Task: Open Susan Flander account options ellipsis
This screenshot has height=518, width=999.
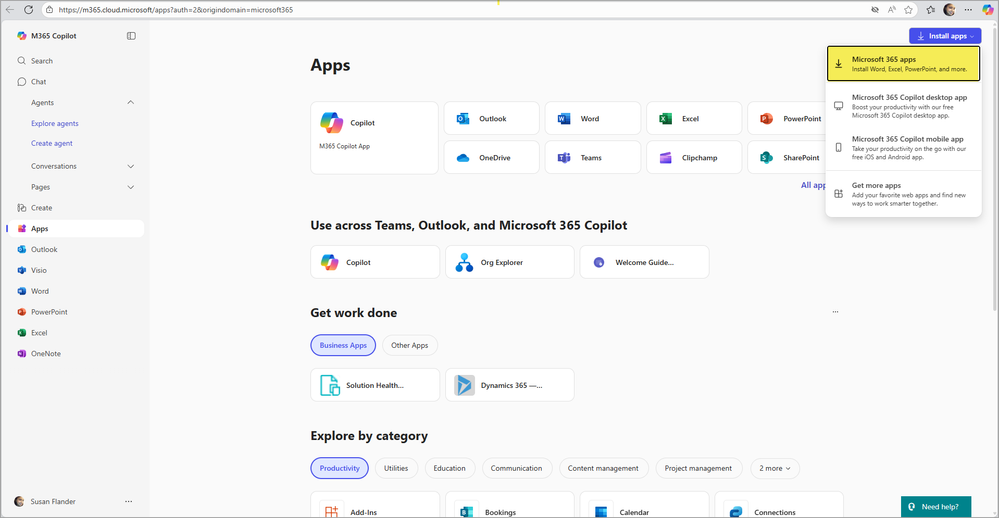Action: [129, 501]
